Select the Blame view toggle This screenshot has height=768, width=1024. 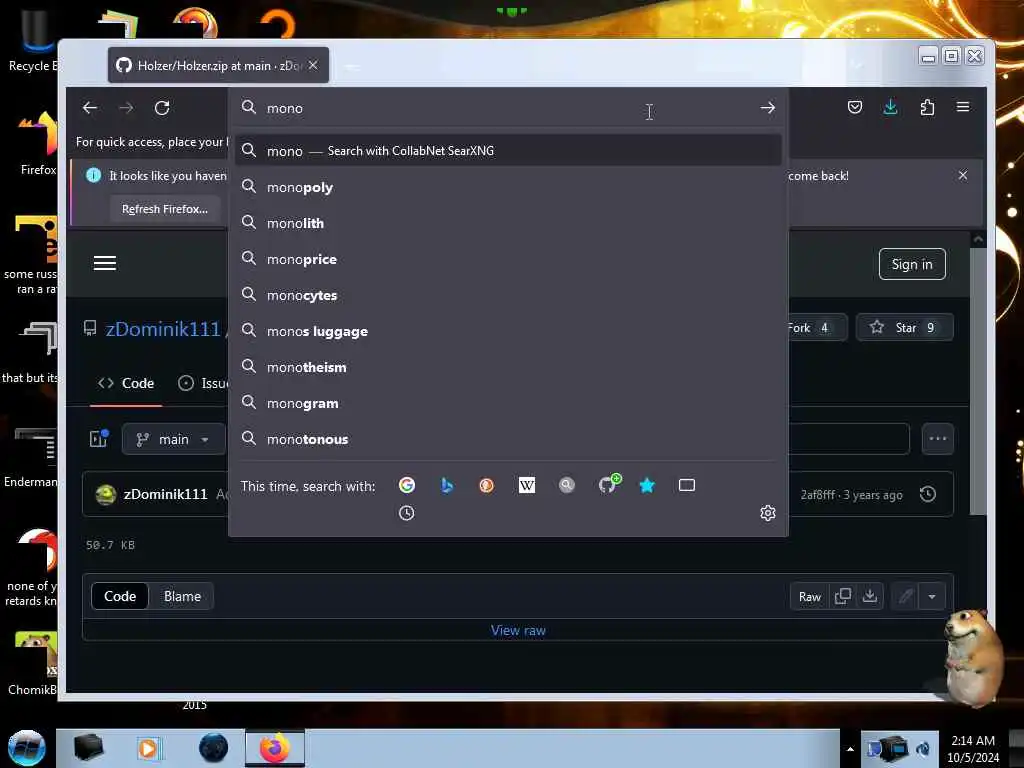pyautogui.click(x=182, y=596)
